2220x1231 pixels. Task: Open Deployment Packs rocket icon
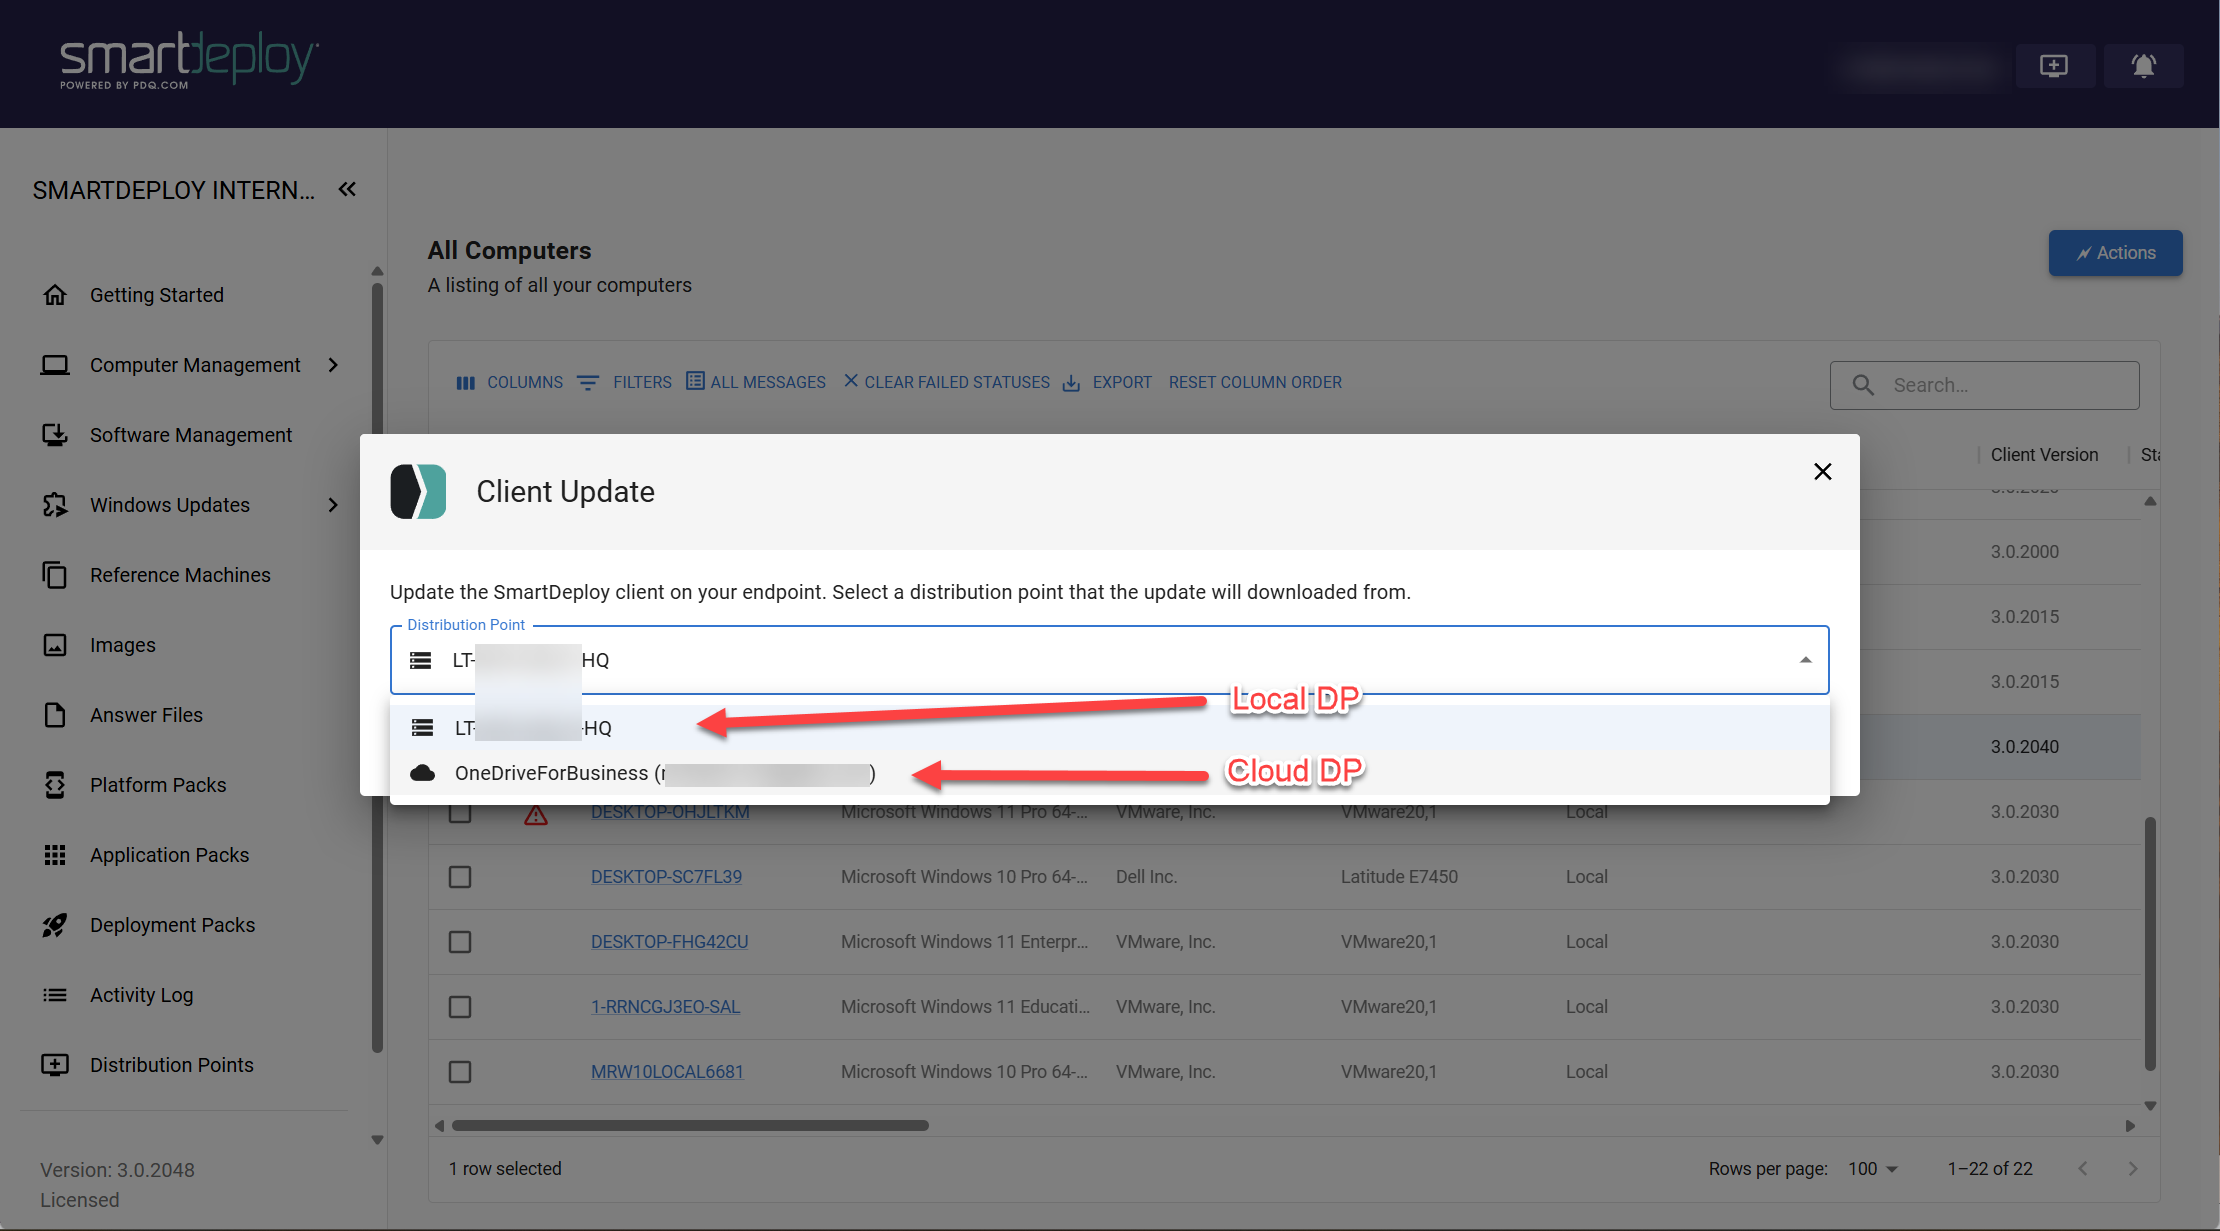tap(55, 925)
